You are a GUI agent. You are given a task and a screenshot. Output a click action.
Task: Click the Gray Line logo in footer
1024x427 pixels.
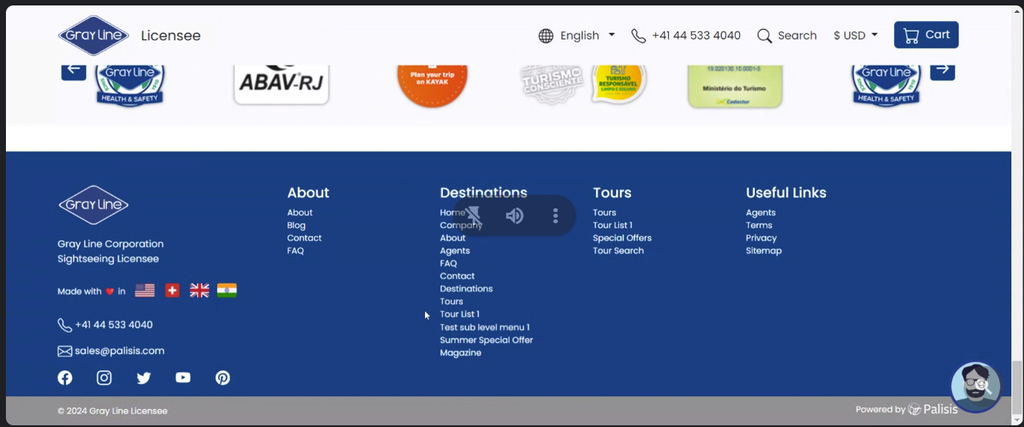click(93, 205)
